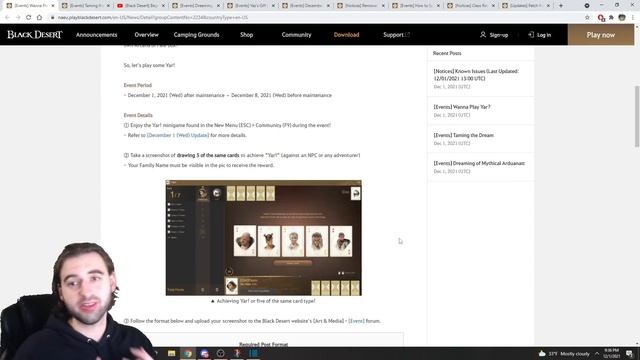
Task: Click the browser back arrow
Action: (x=7, y=18)
